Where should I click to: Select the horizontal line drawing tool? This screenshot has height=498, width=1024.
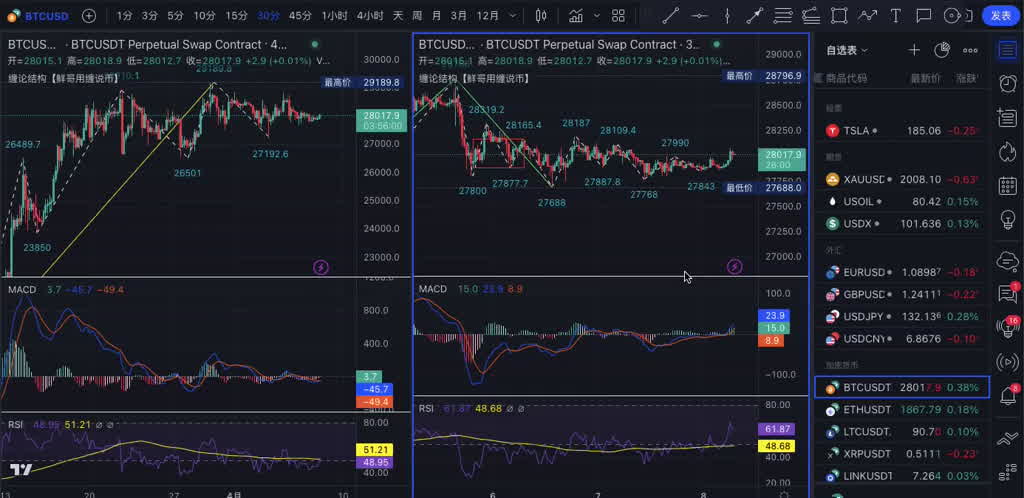click(699, 15)
